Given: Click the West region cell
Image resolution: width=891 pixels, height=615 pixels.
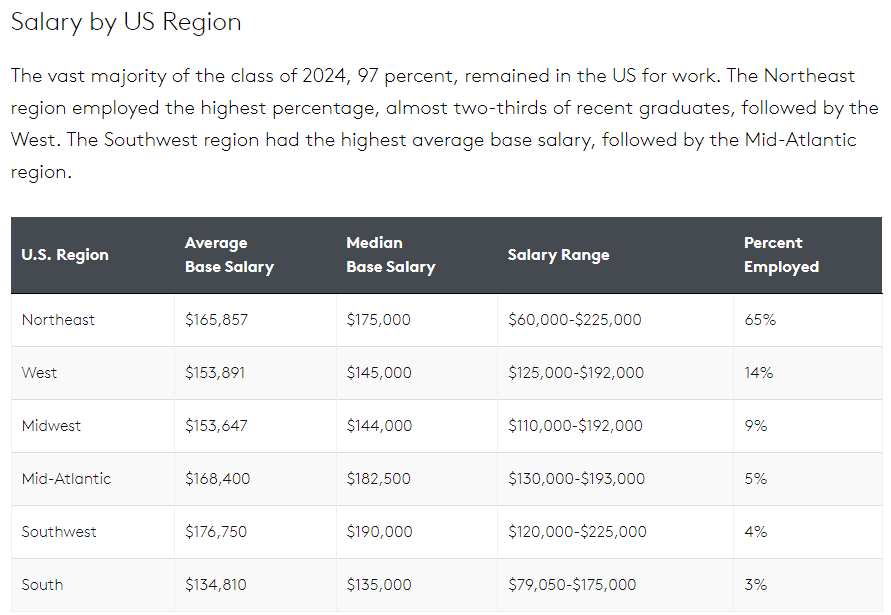Looking at the screenshot, I should coord(40,373).
